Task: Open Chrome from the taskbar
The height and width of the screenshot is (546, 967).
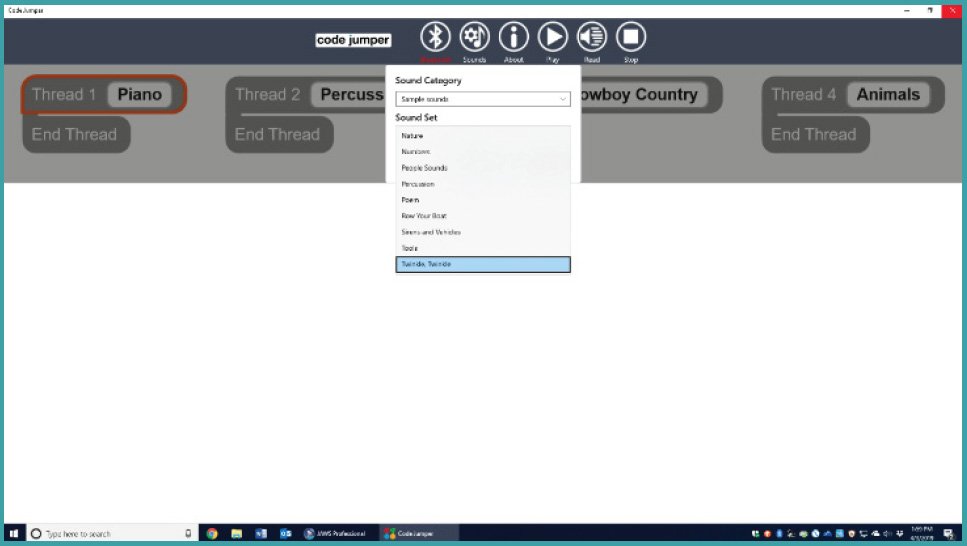Action: click(212, 534)
